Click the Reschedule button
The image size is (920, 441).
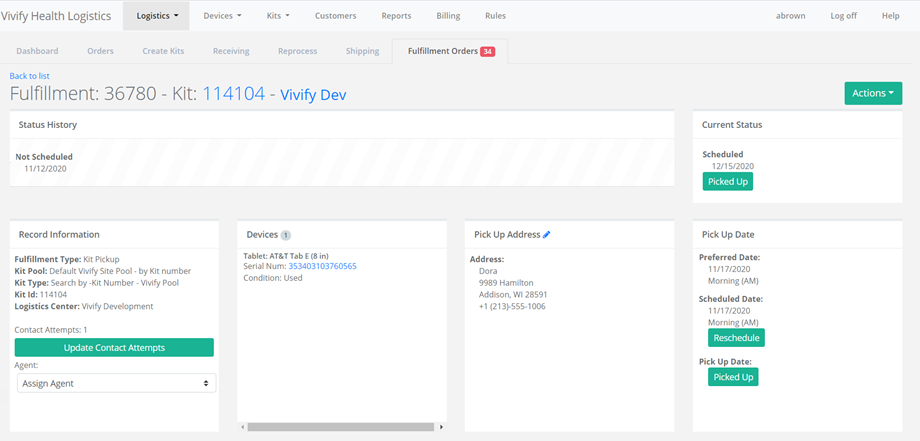pos(736,338)
